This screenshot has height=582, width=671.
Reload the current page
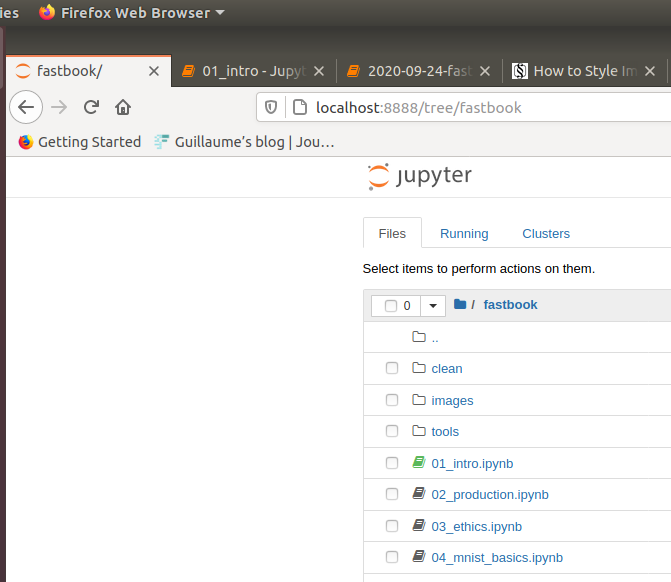pyautogui.click(x=91, y=107)
